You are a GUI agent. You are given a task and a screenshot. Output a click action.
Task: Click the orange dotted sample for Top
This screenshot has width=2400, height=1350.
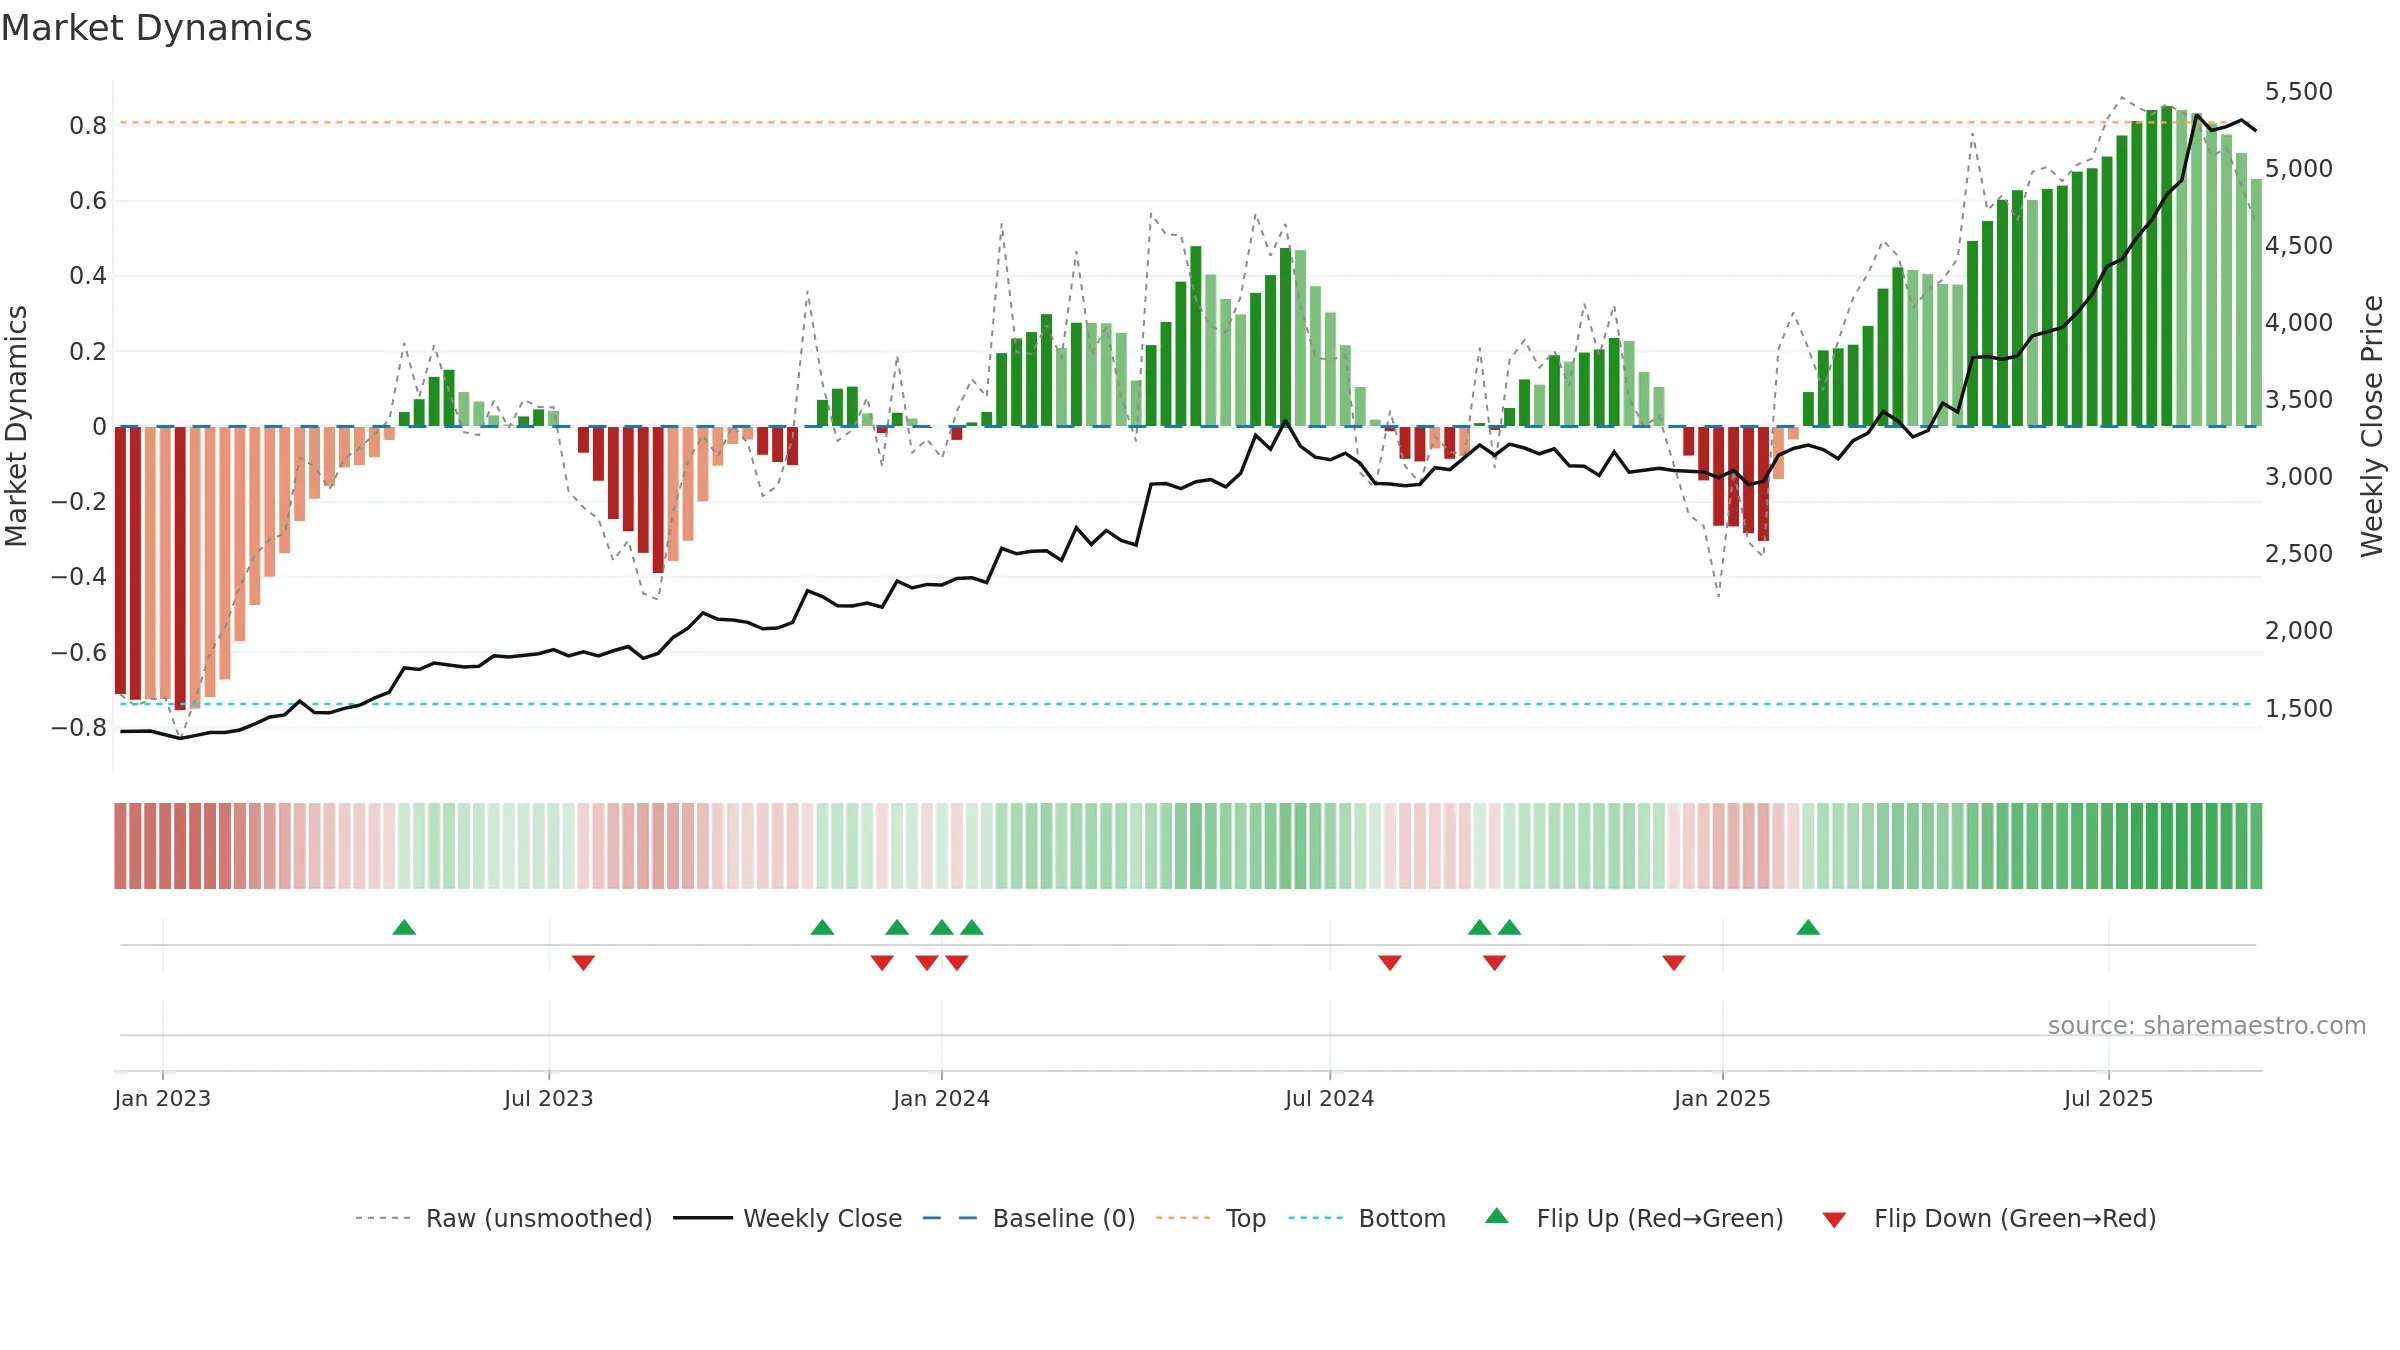click(1183, 1218)
